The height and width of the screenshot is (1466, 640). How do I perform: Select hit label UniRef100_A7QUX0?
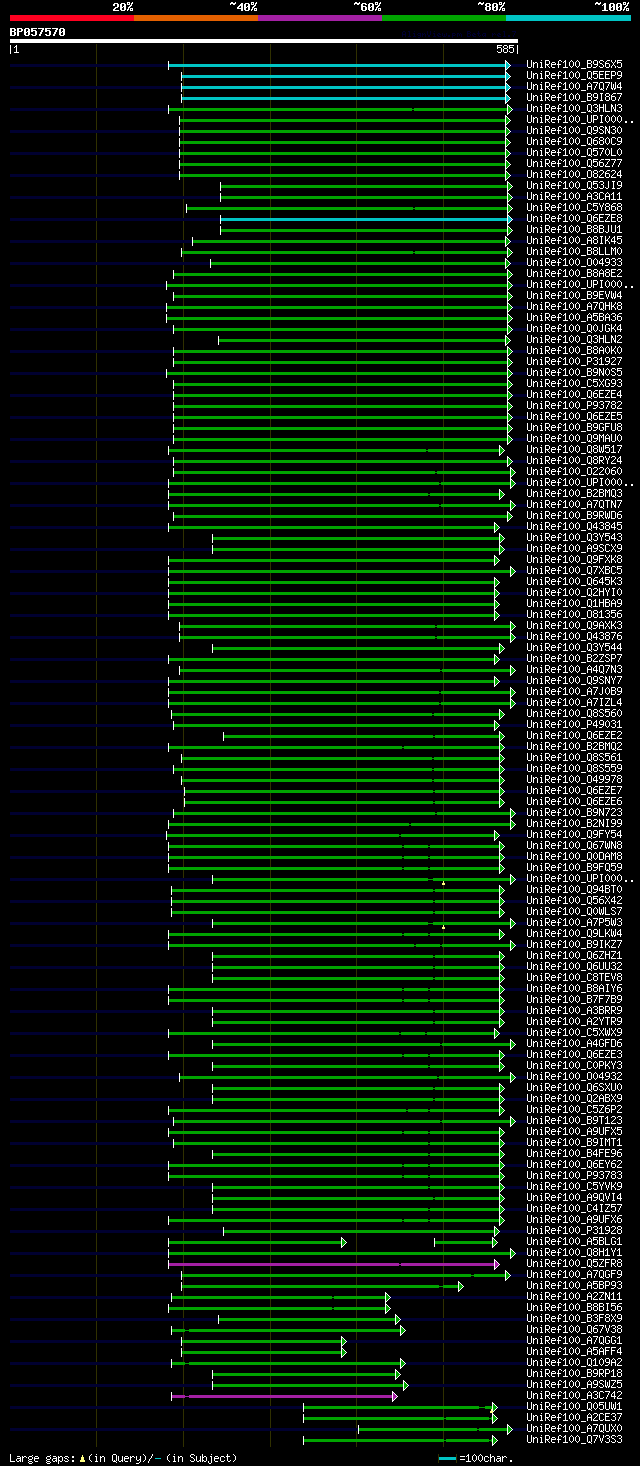[574, 1428]
